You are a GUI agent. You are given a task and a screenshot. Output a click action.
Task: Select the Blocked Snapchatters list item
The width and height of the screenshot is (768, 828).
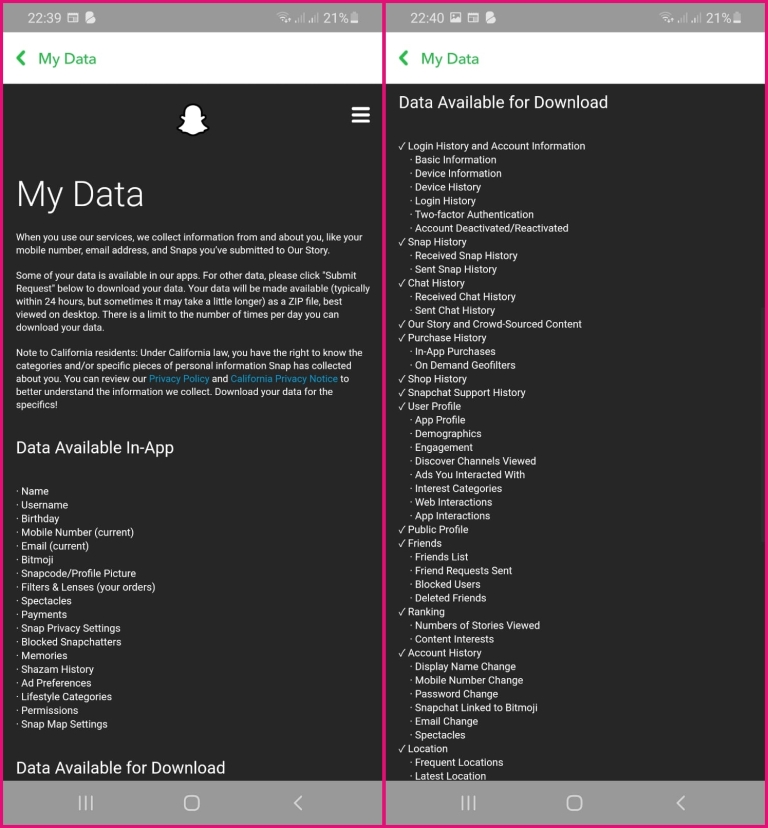click(70, 641)
